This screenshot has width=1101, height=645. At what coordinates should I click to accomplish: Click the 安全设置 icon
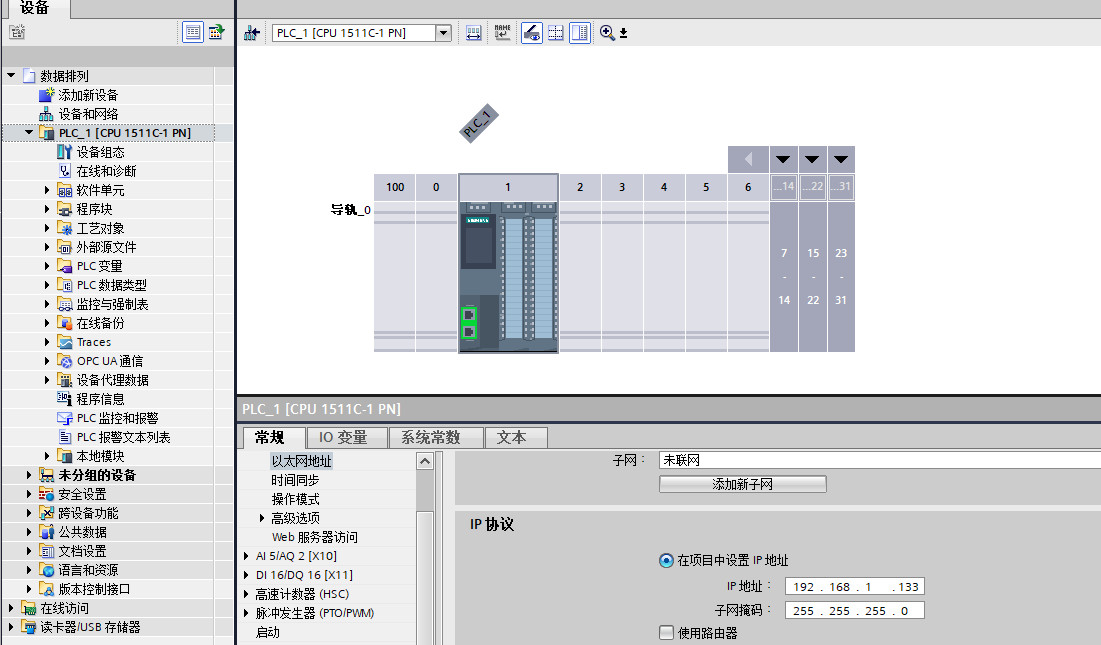[46, 494]
